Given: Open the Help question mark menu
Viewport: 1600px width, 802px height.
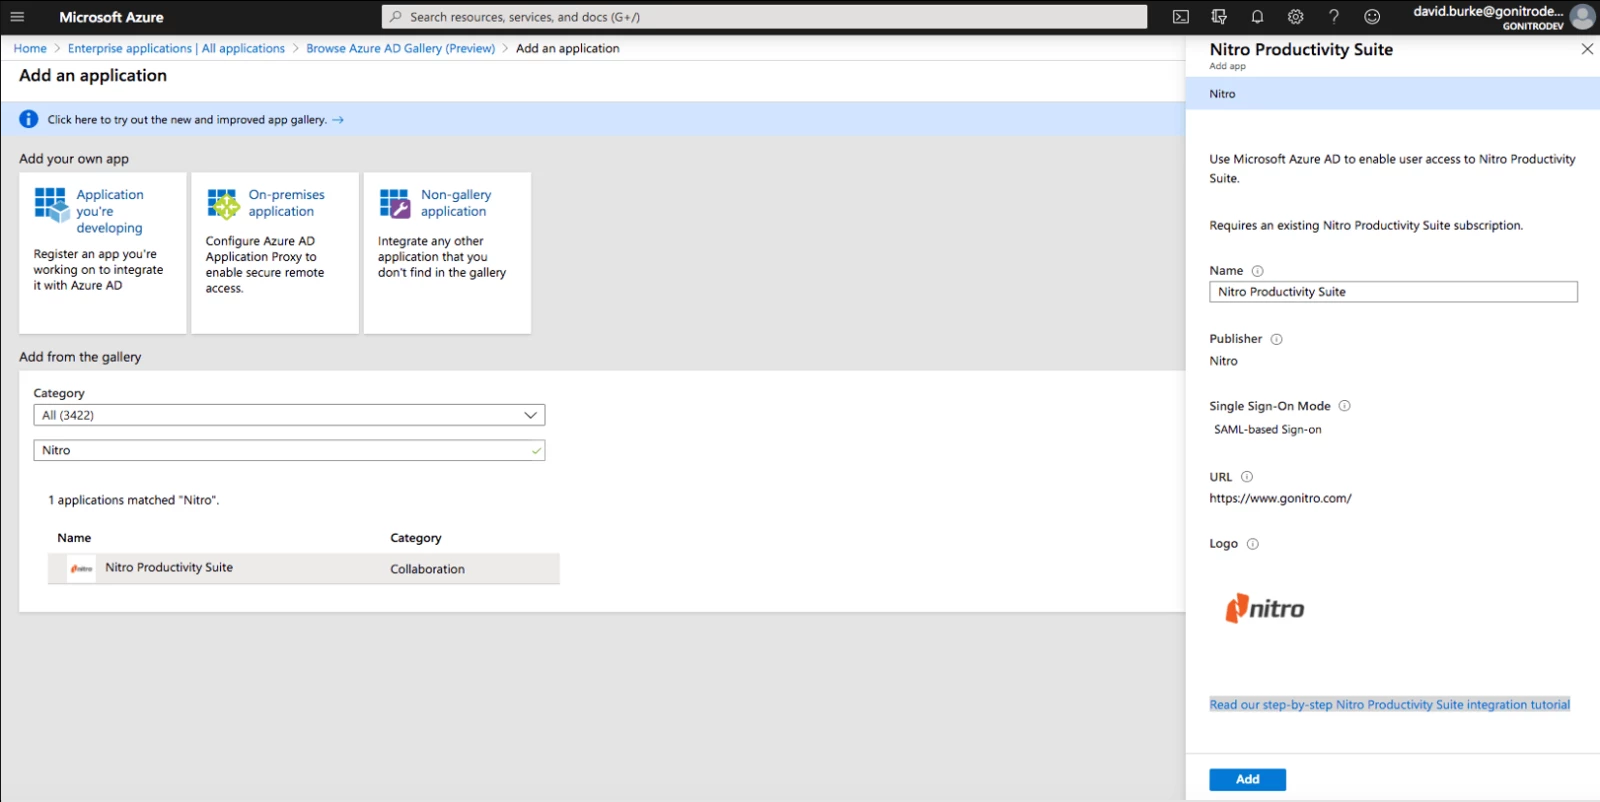Looking at the screenshot, I should (x=1333, y=17).
